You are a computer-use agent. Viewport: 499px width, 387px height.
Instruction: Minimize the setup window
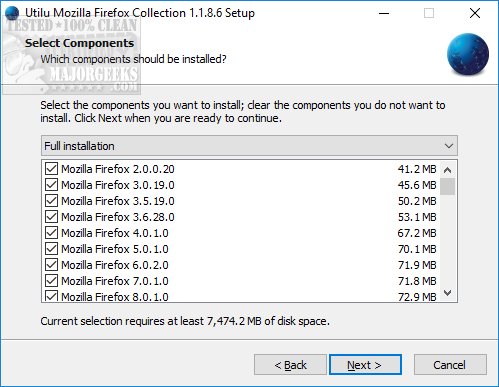pyautogui.click(x=384, y=13)
